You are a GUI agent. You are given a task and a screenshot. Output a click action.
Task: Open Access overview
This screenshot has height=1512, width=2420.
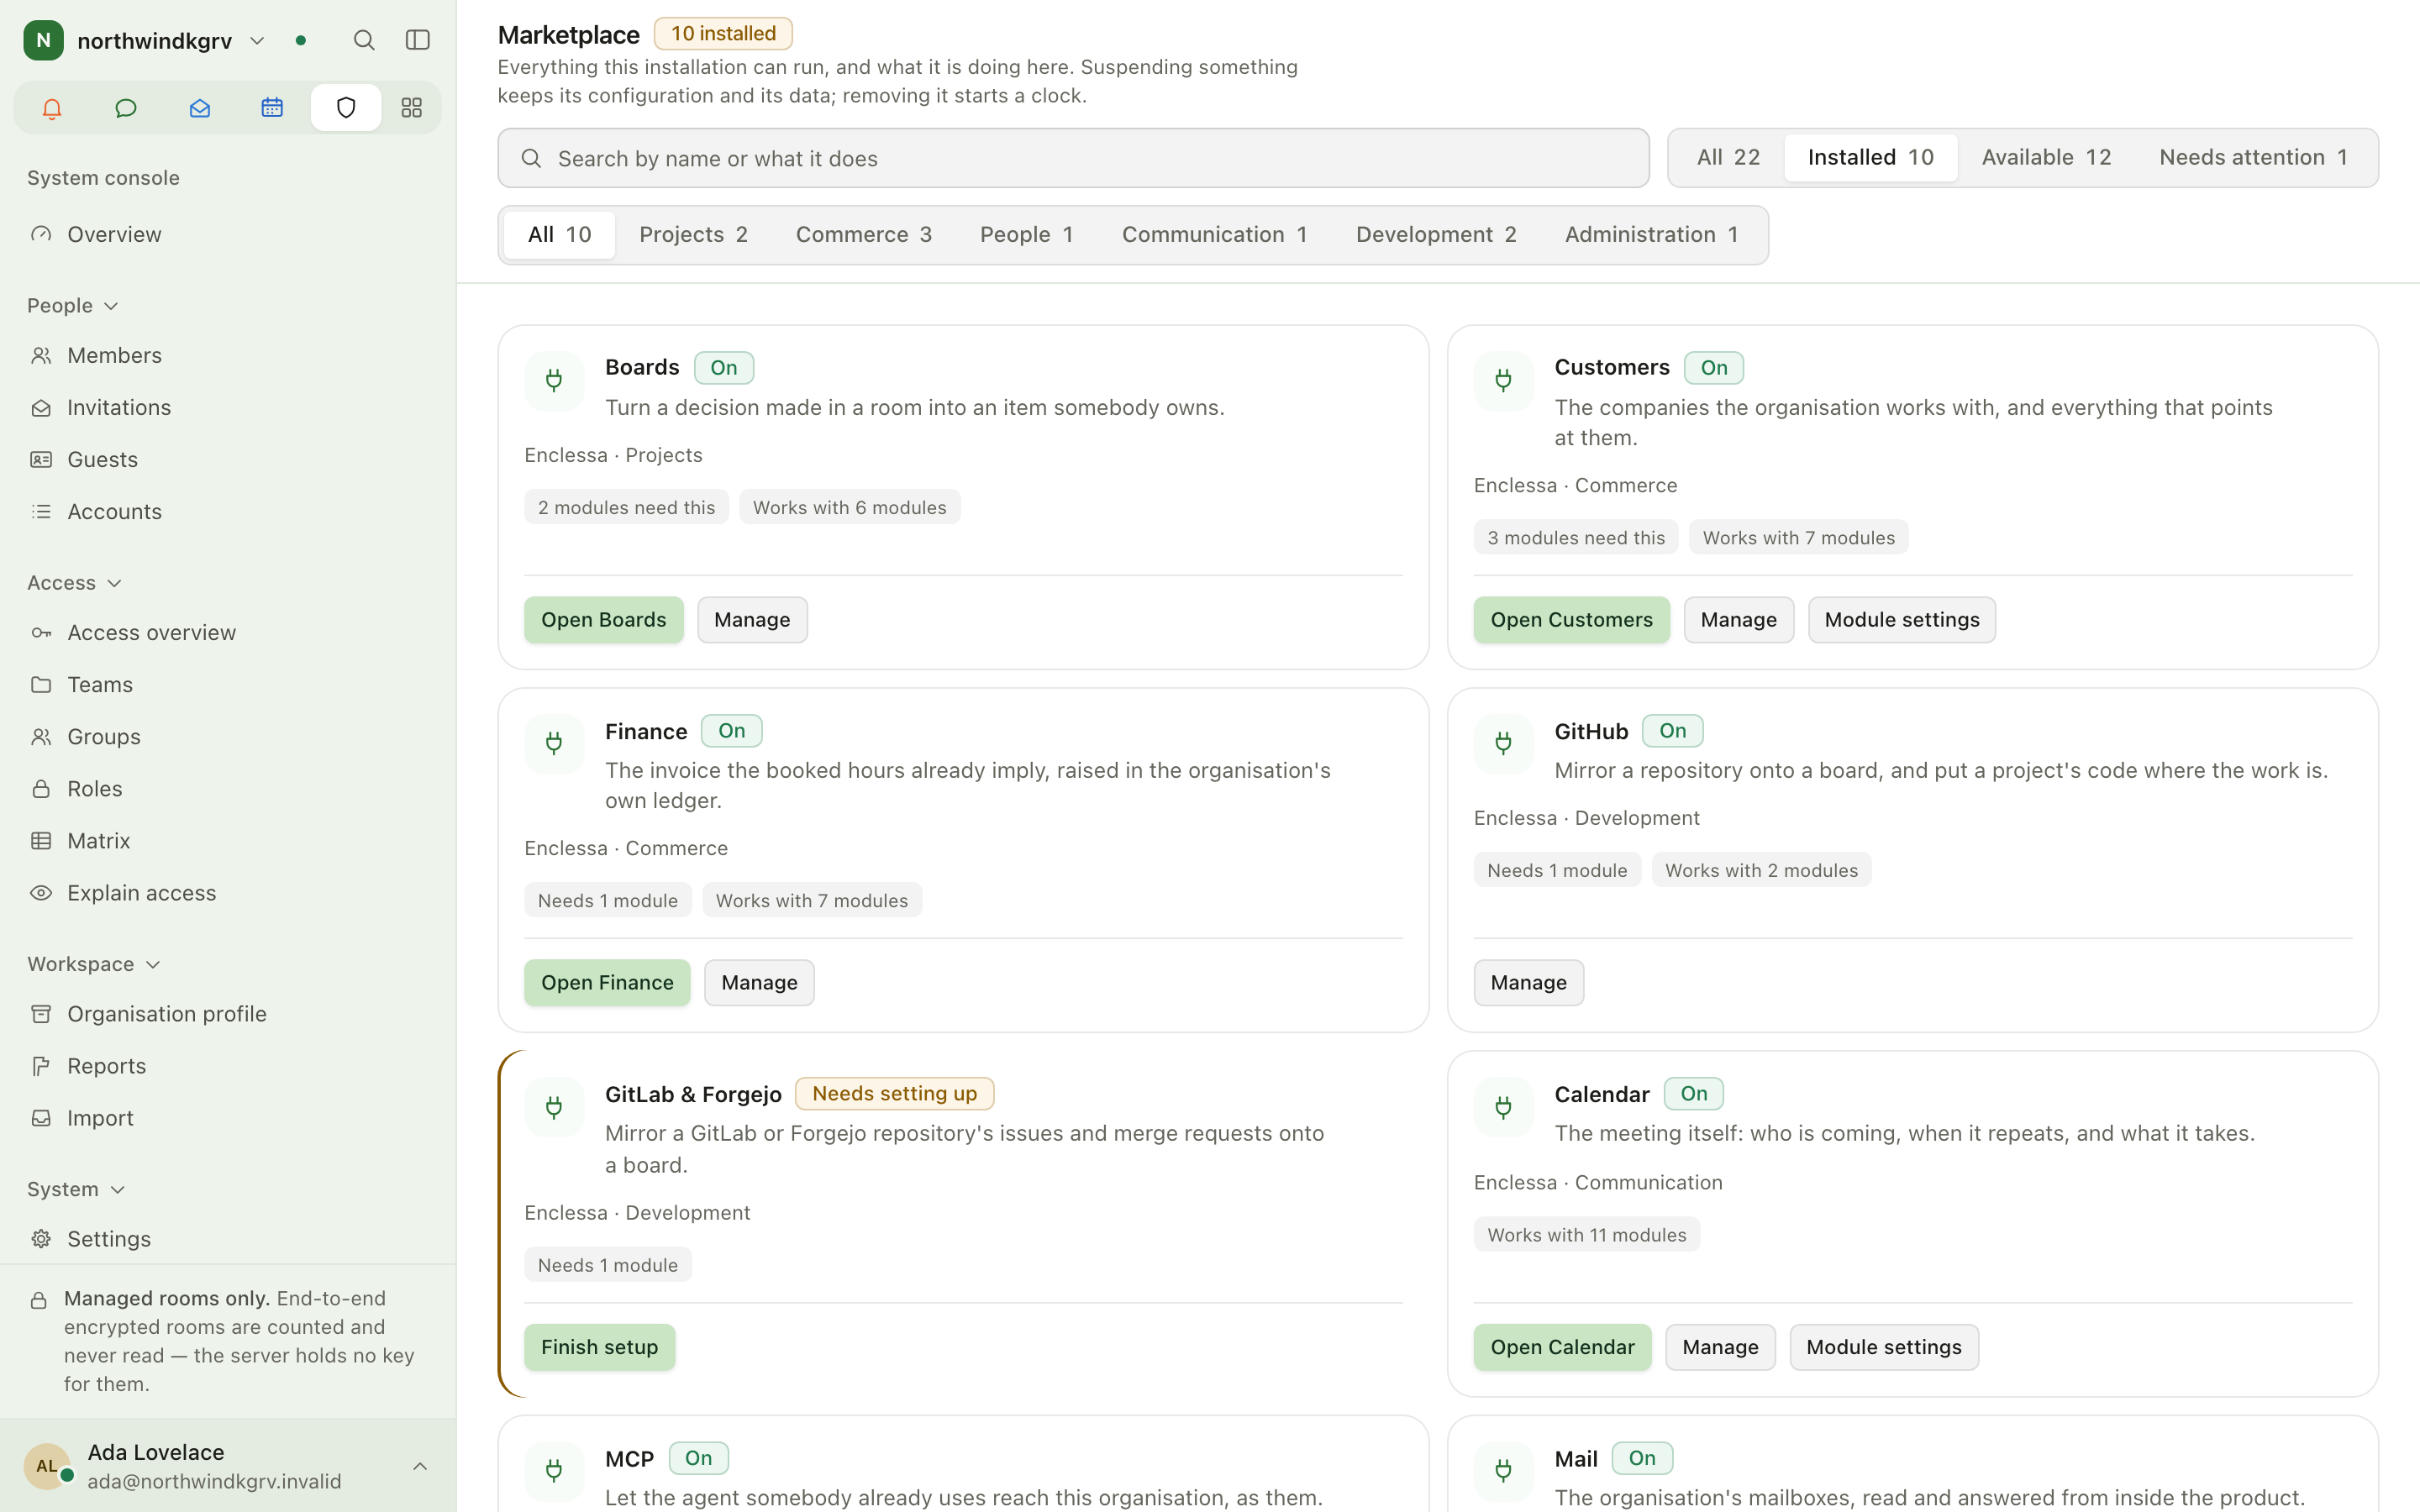(228, 632)
